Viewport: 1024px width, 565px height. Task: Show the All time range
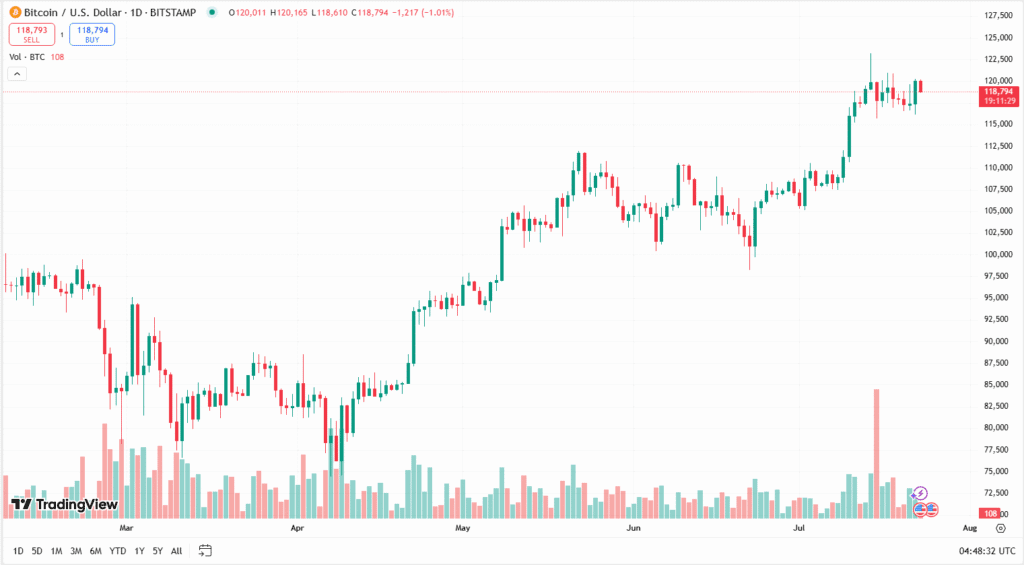(x=176, y=551)
